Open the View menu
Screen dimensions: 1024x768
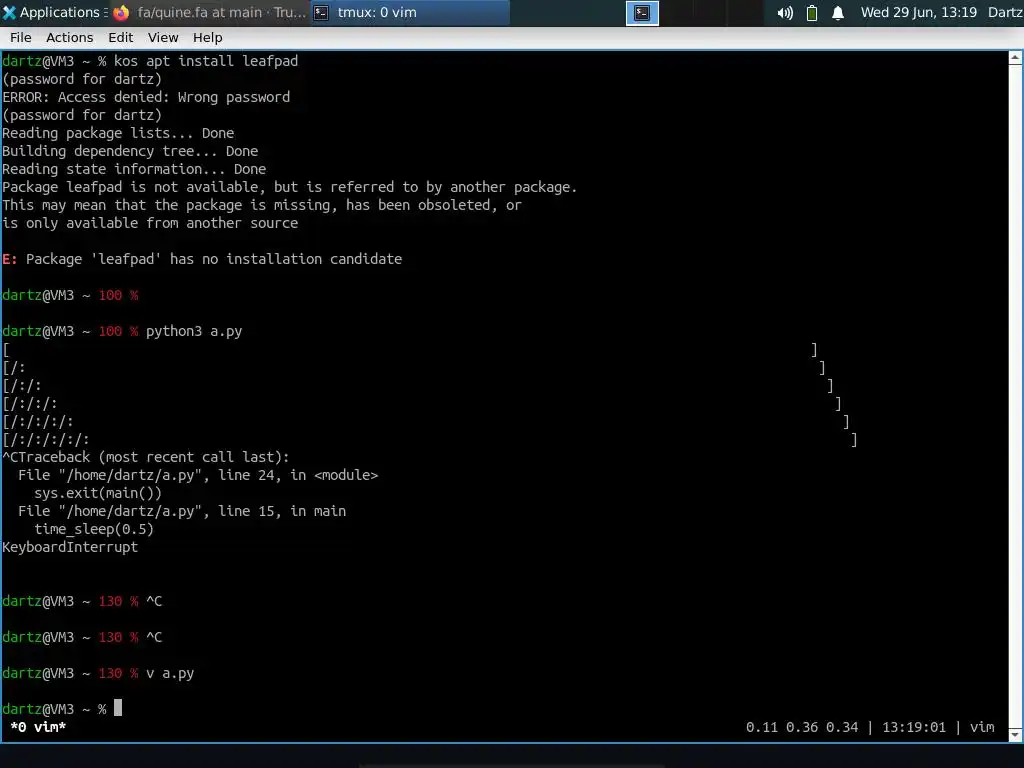click(x=163, y=38)
